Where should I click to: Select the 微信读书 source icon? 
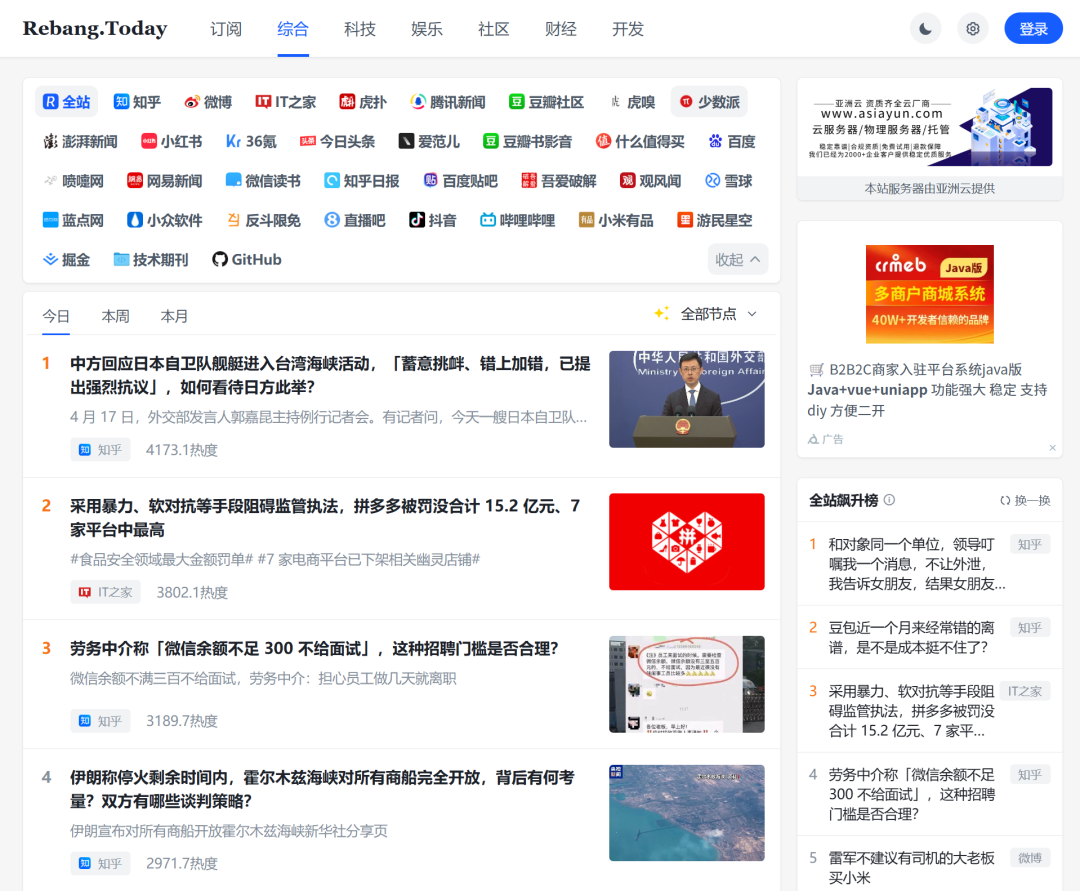pos(263,180)
